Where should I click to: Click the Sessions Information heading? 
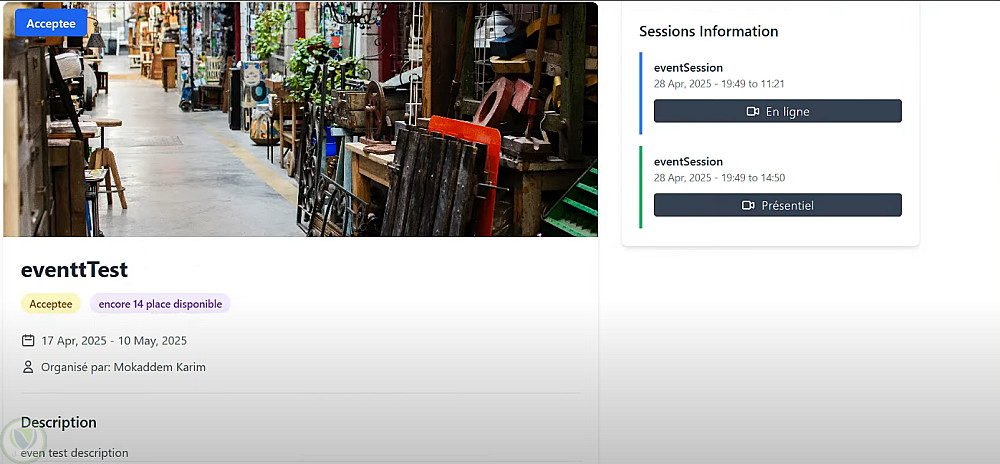(x=709, y=31)
